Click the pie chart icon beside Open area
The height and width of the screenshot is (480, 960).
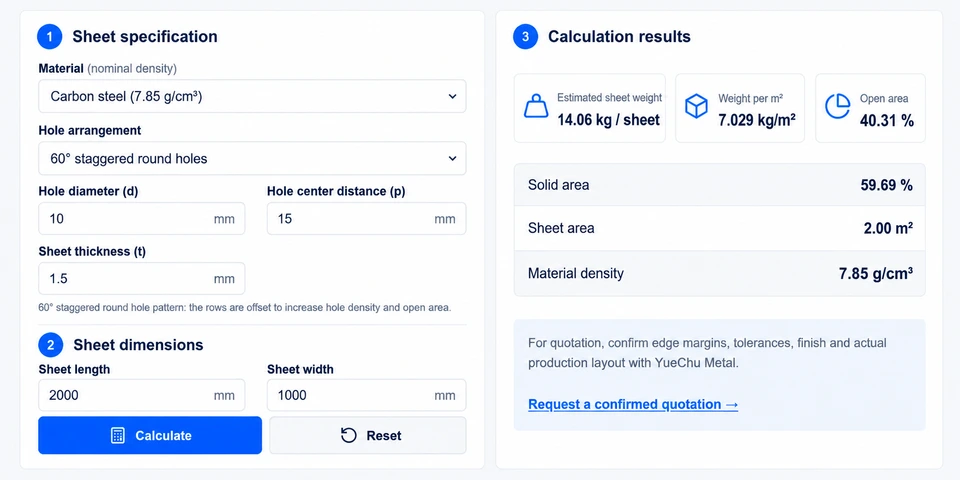click(837, 107)
